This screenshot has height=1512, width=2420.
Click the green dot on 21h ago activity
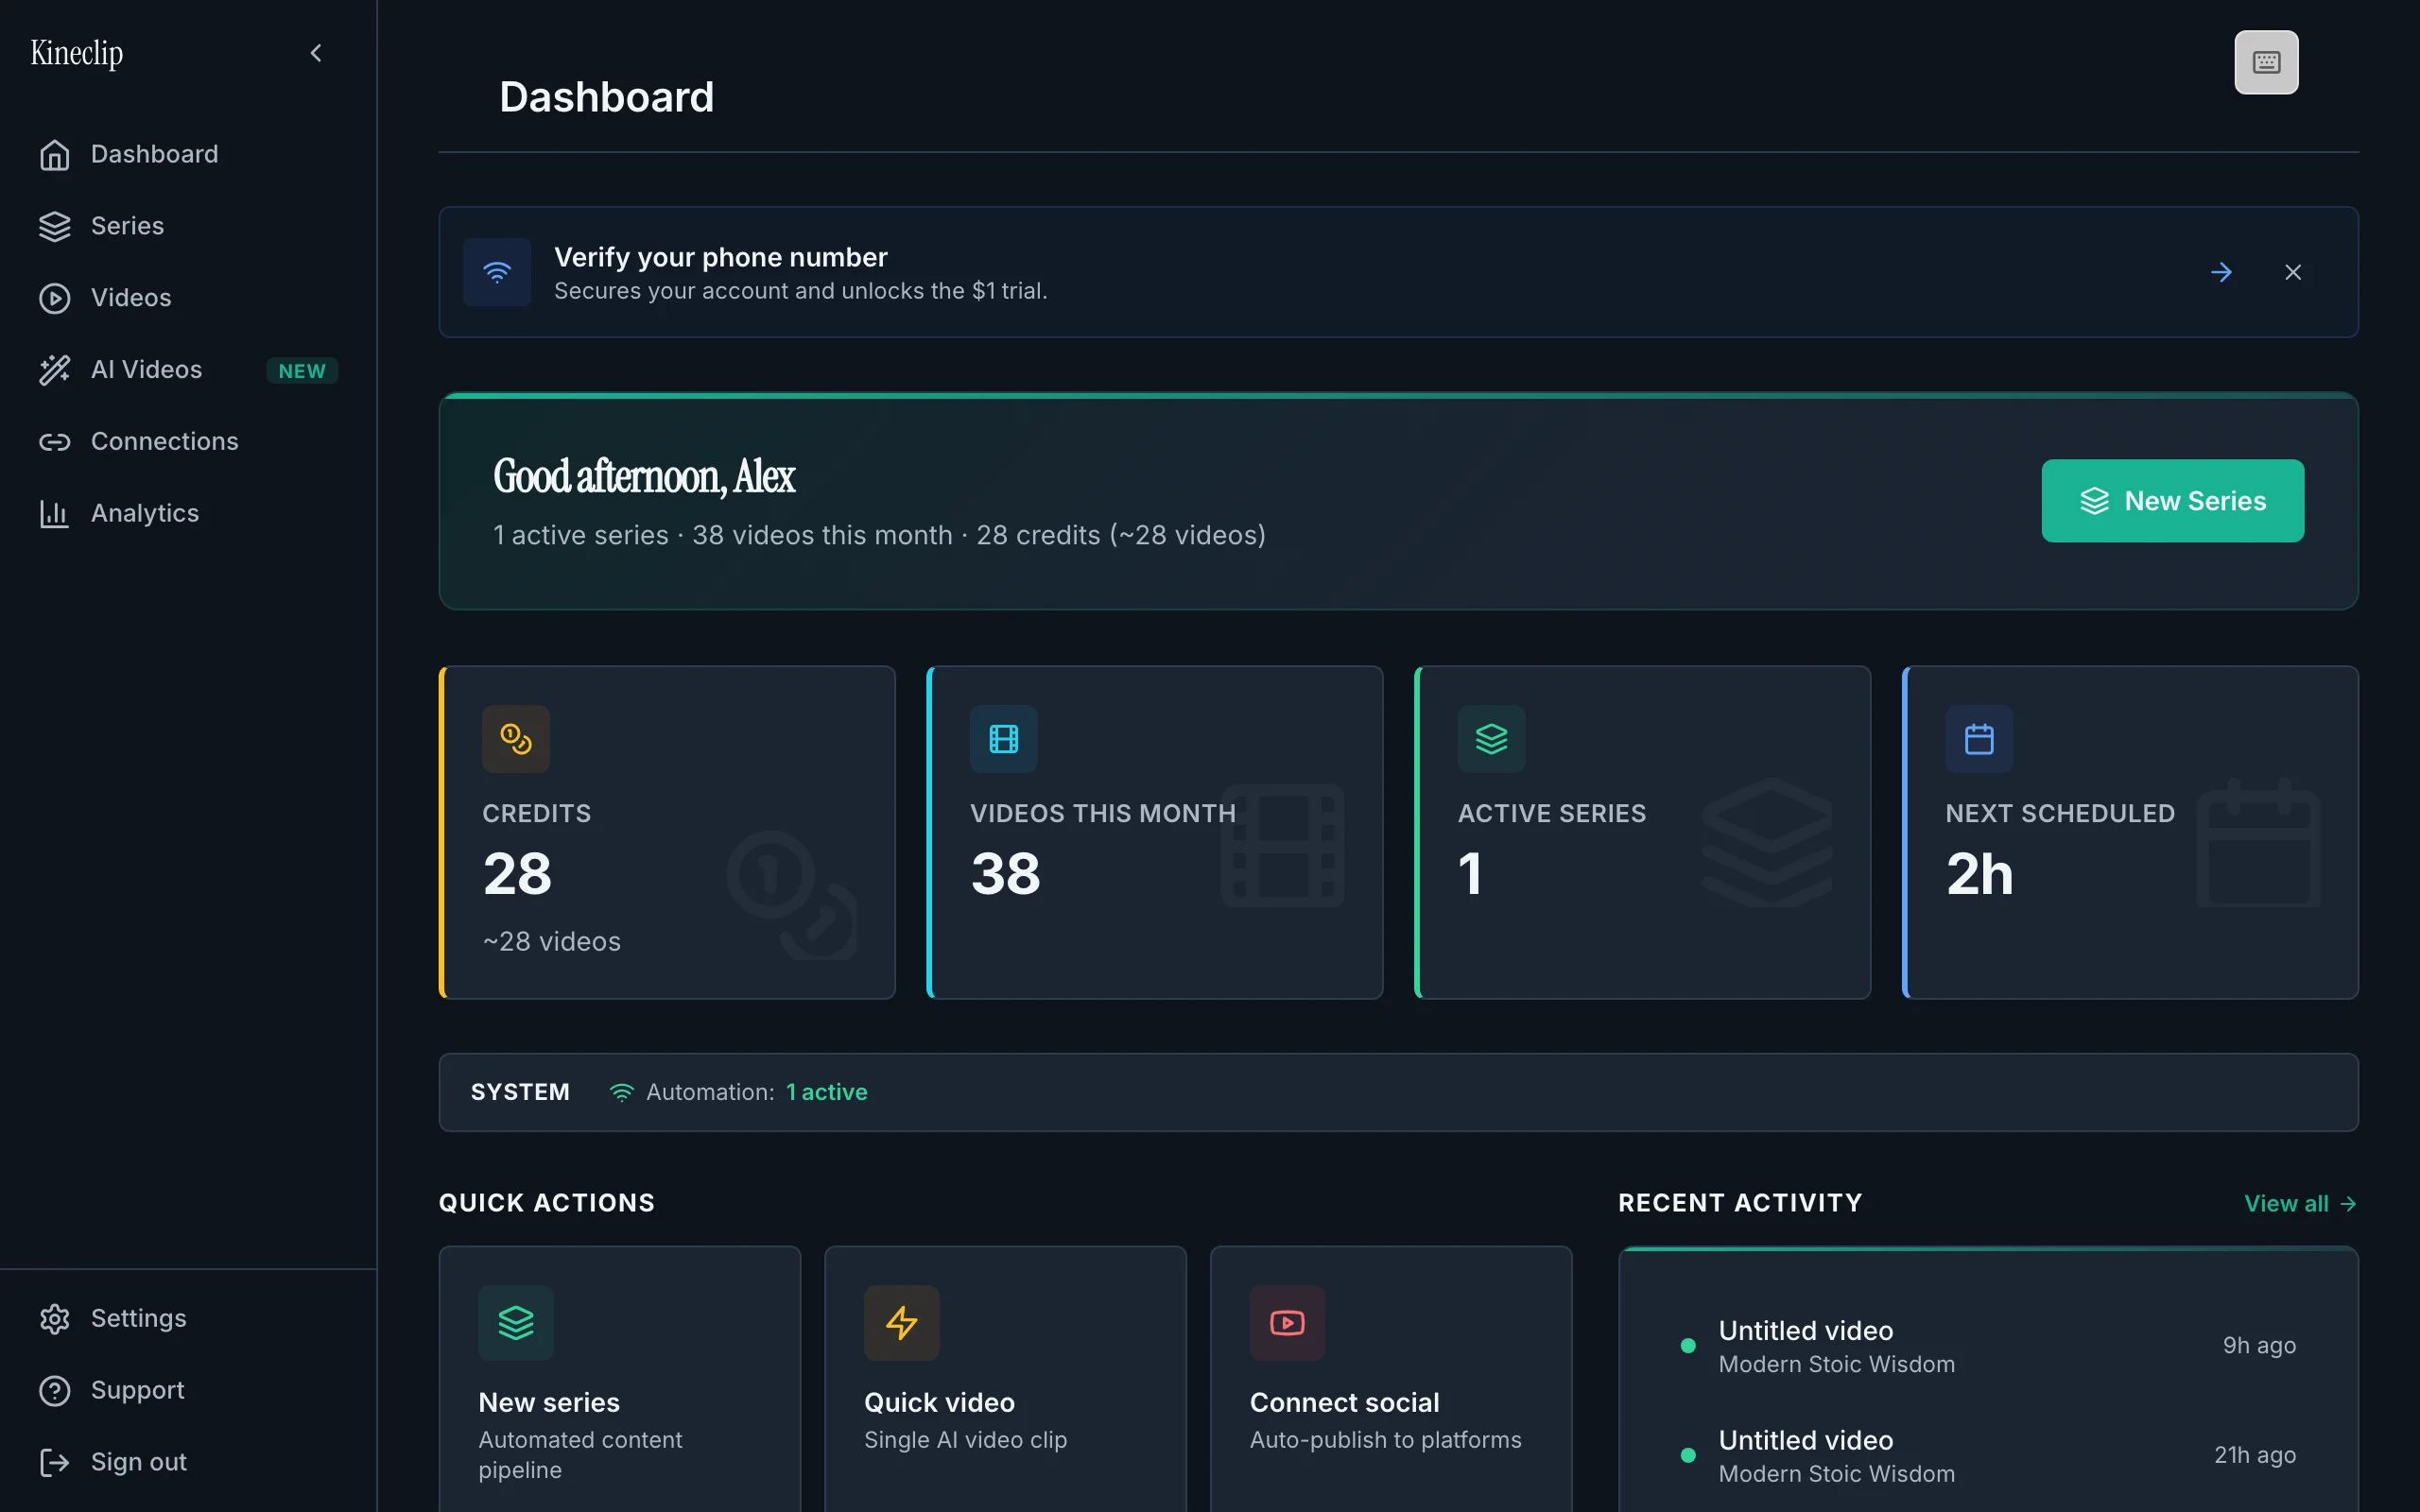1688,1456
